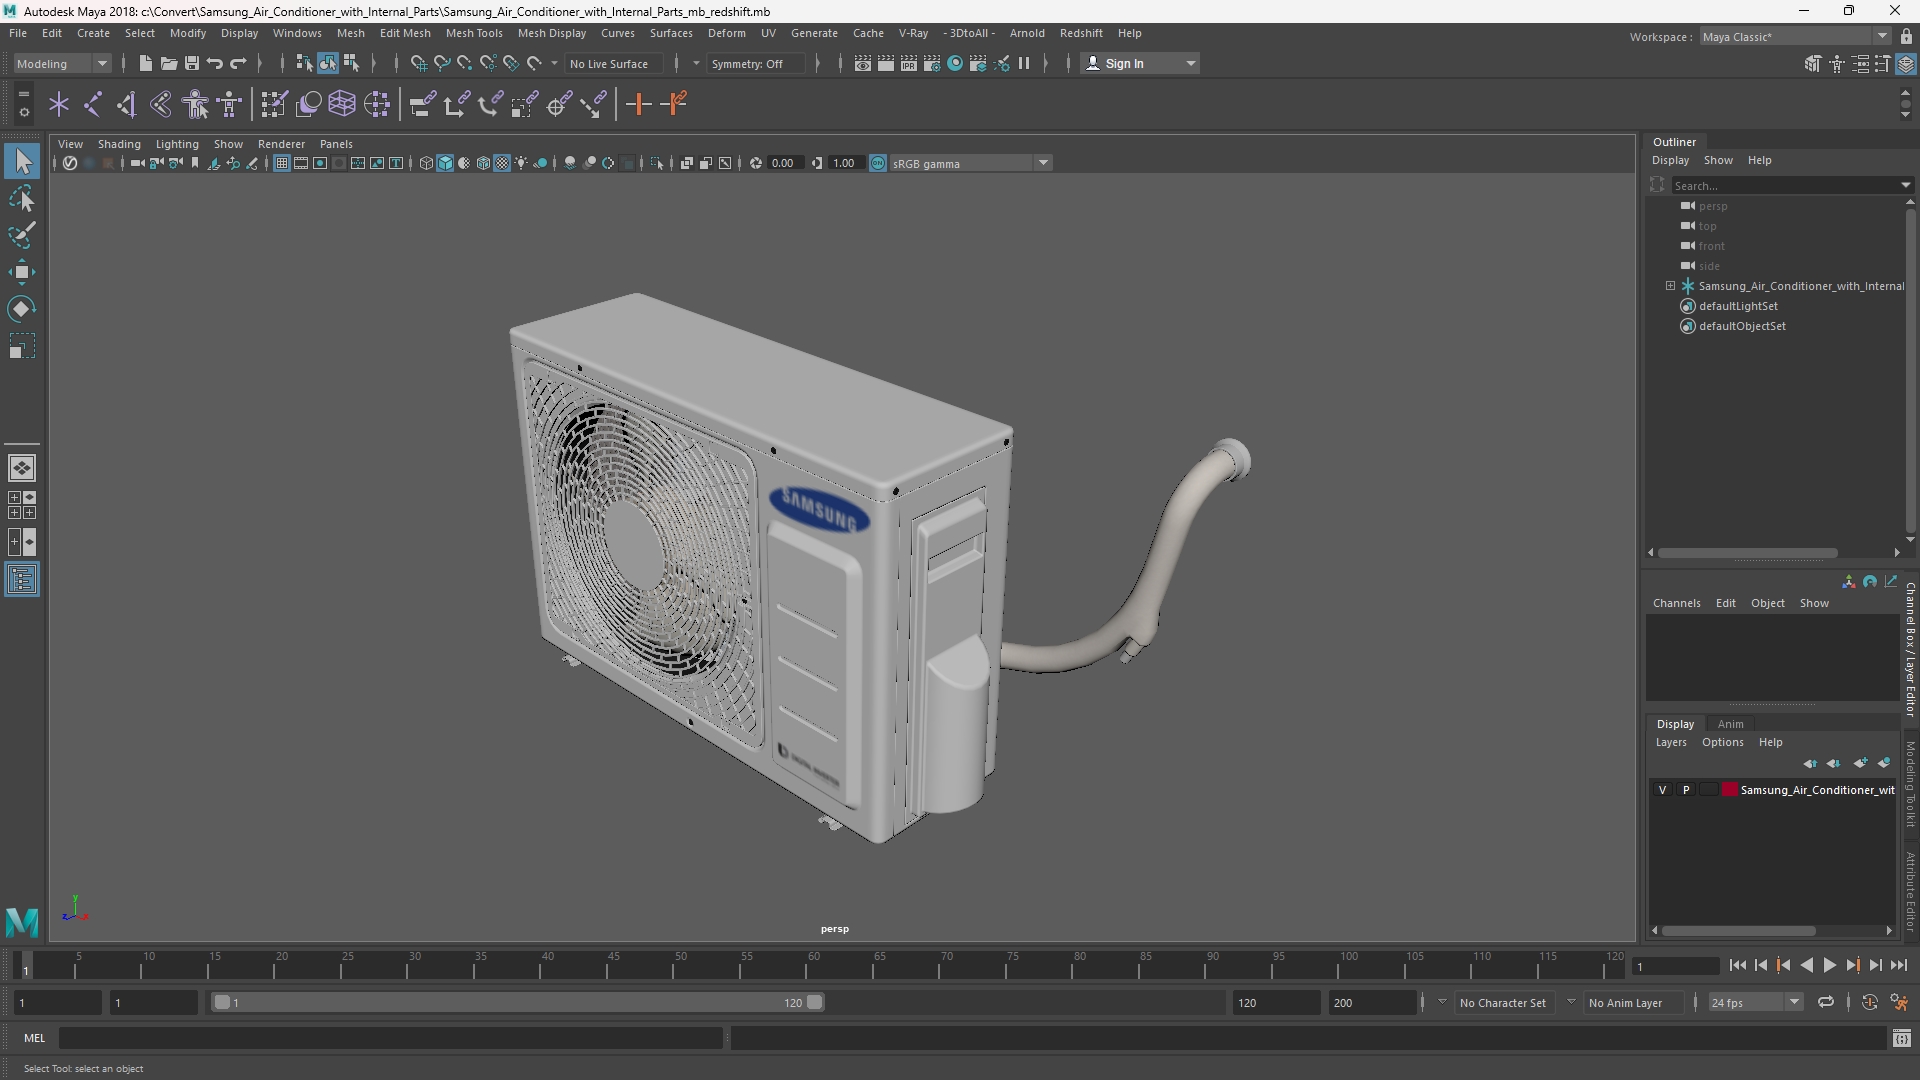Toggle layer playback P box
Viewport: 1920px width, 1080px height.
[x=1686, y=790]
